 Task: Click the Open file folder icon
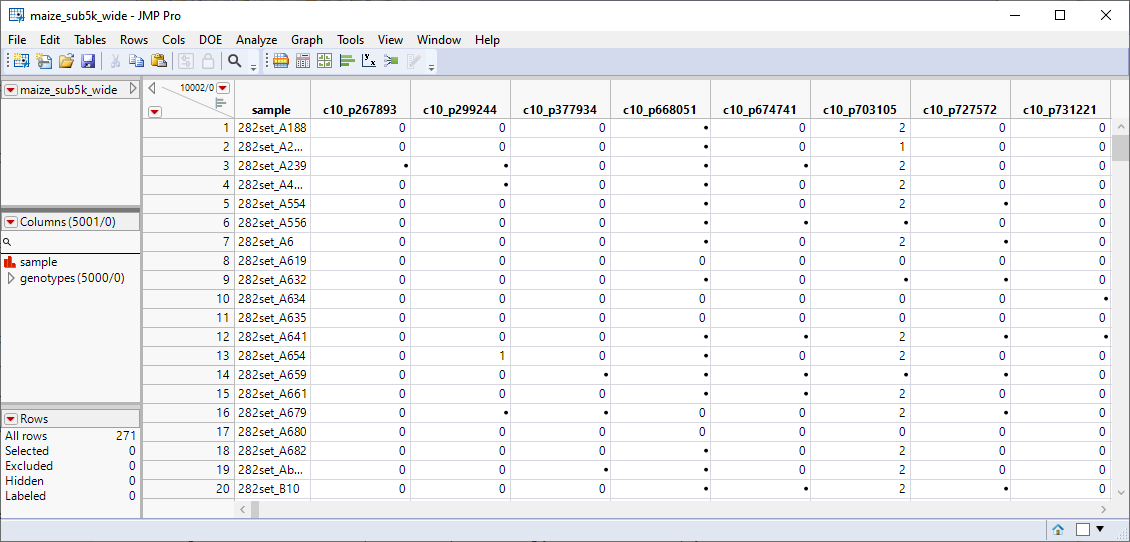pos(66,61)
